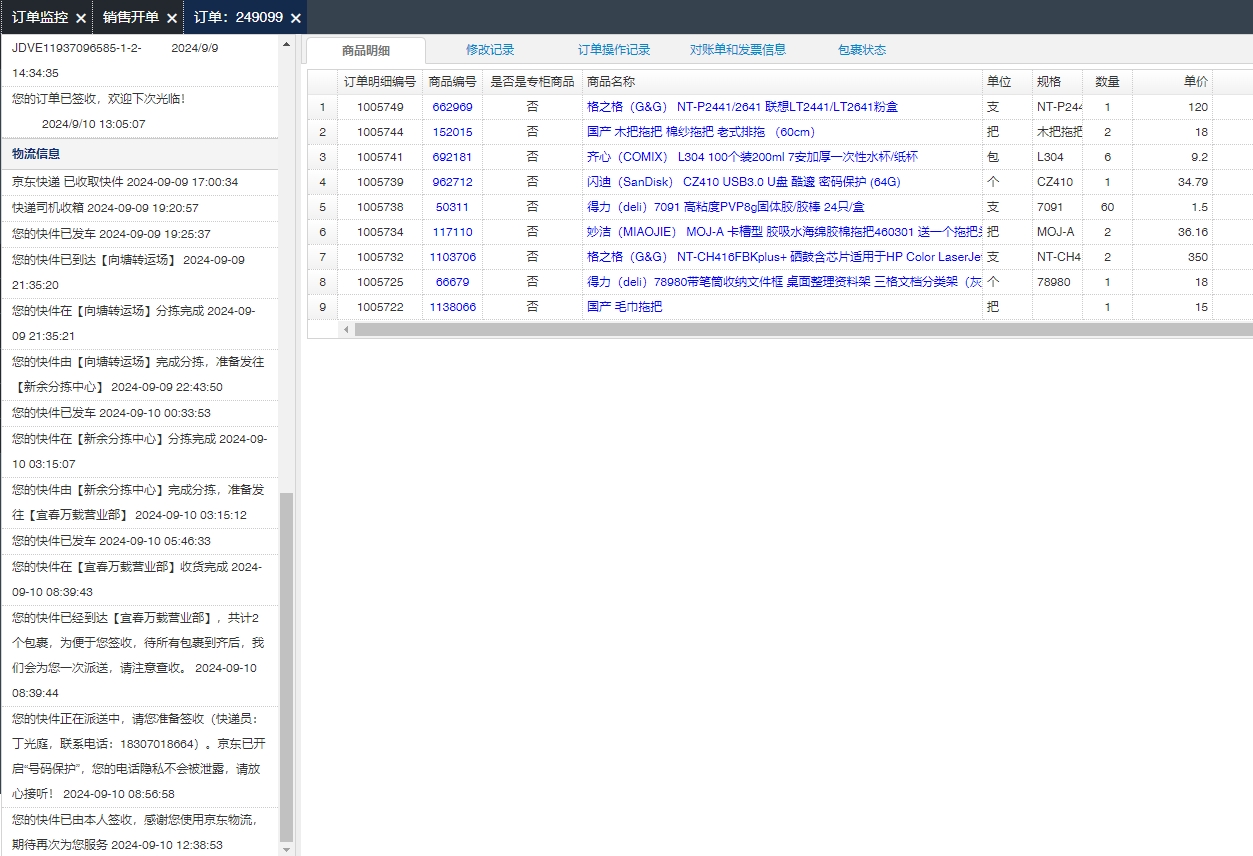The width and height of the screenshot is (1253, 856).
Task: Open product number 66679
Action: [x=452, y=282]
